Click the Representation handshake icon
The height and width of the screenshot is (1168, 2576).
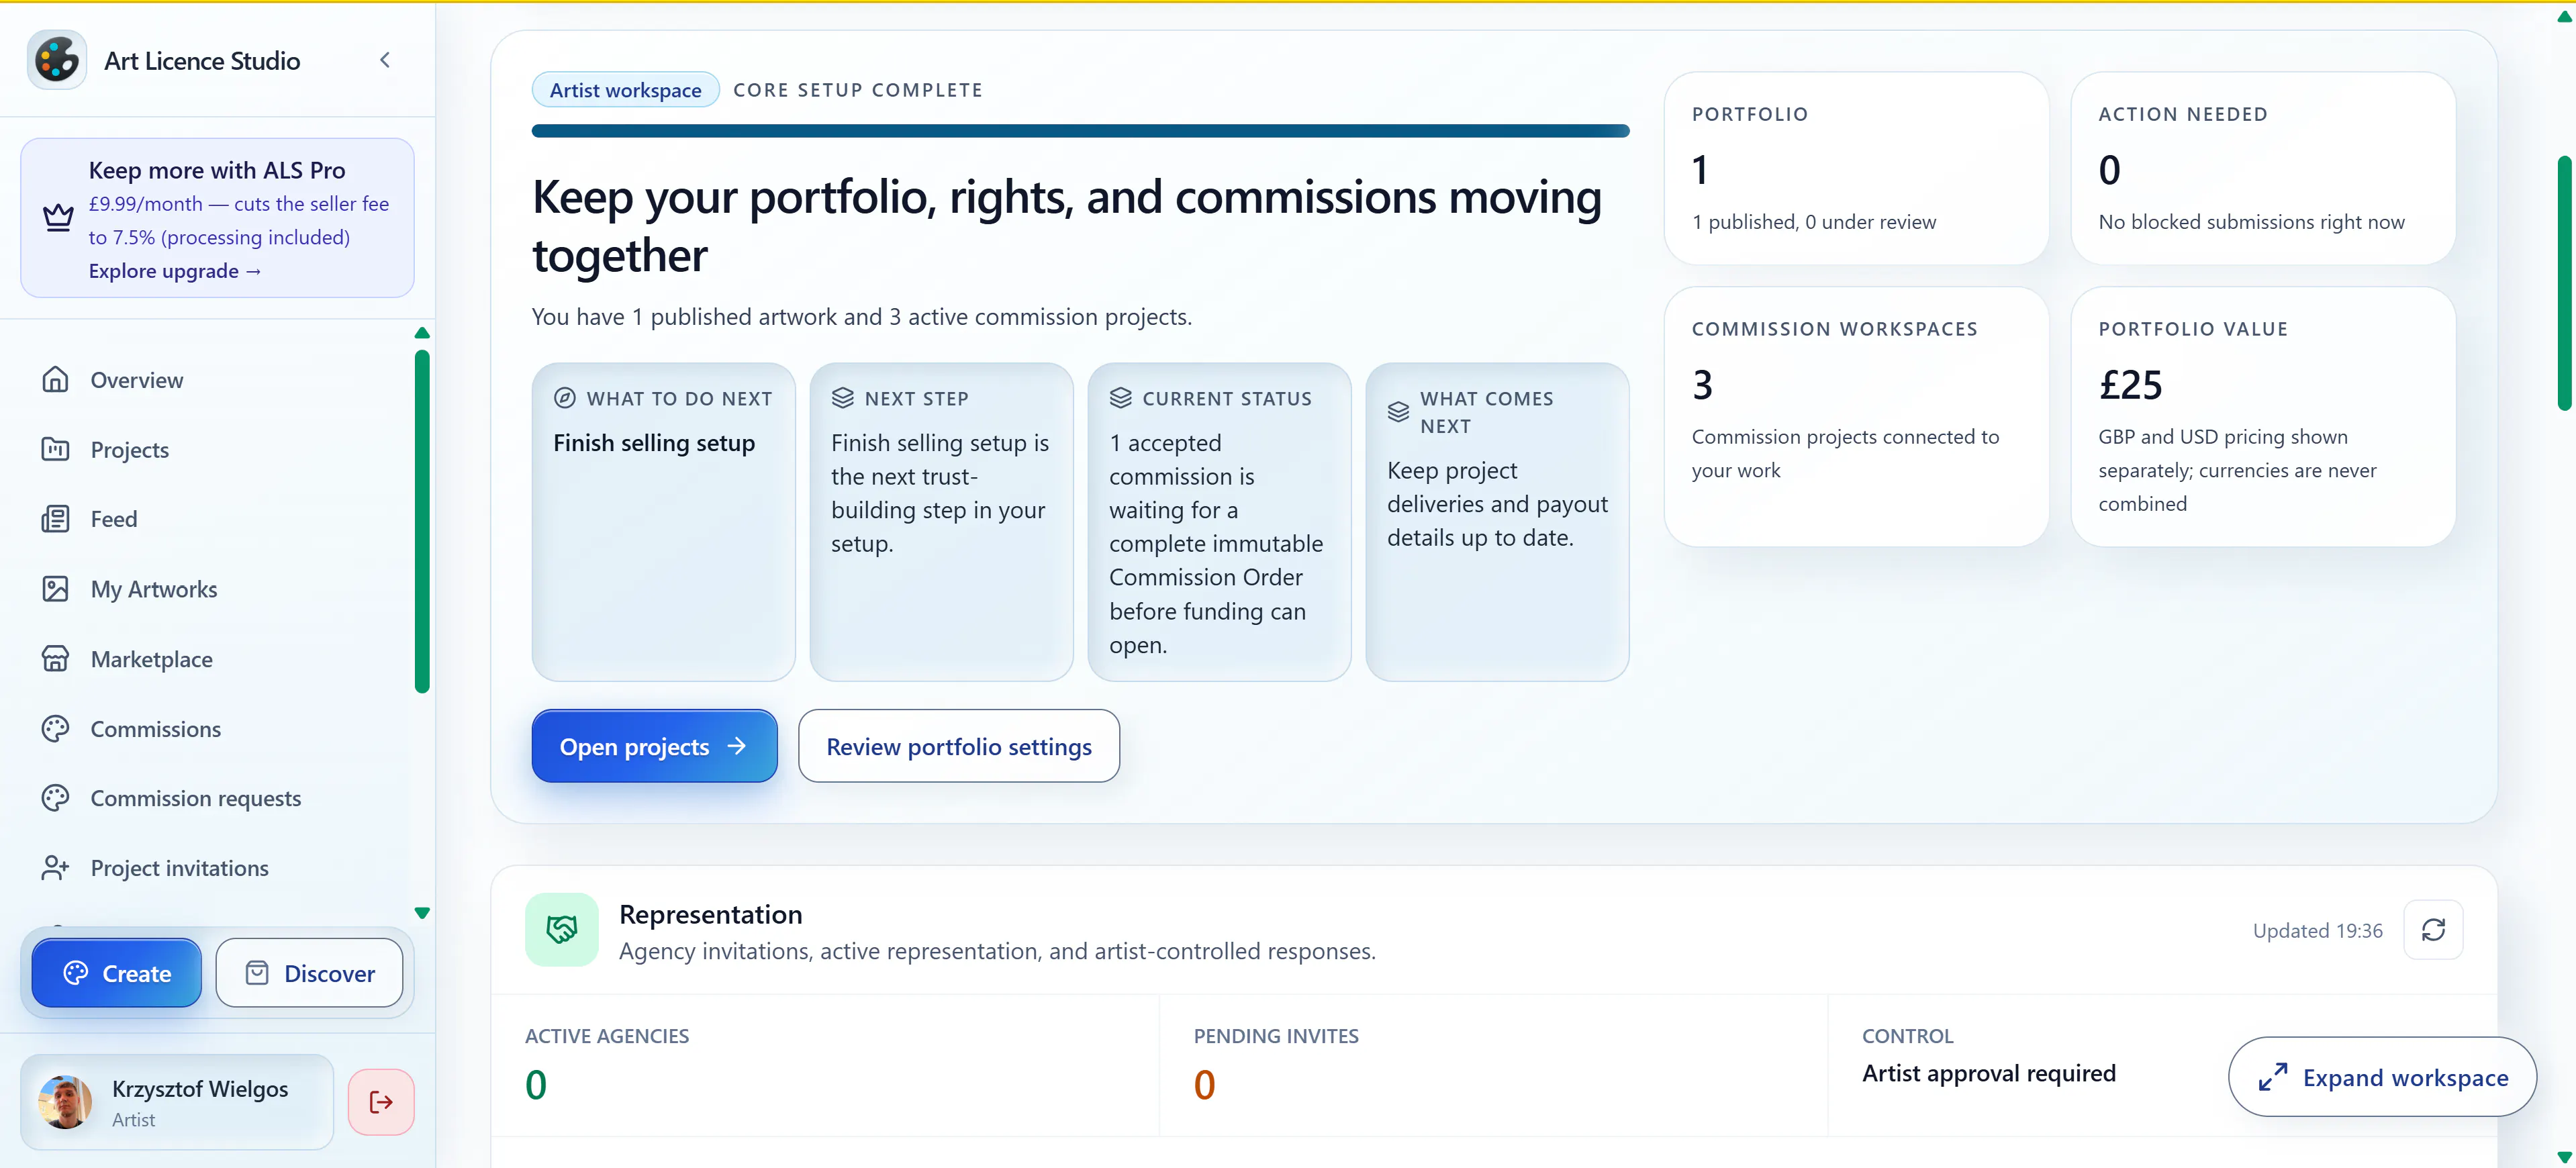[x=562, y=930]
